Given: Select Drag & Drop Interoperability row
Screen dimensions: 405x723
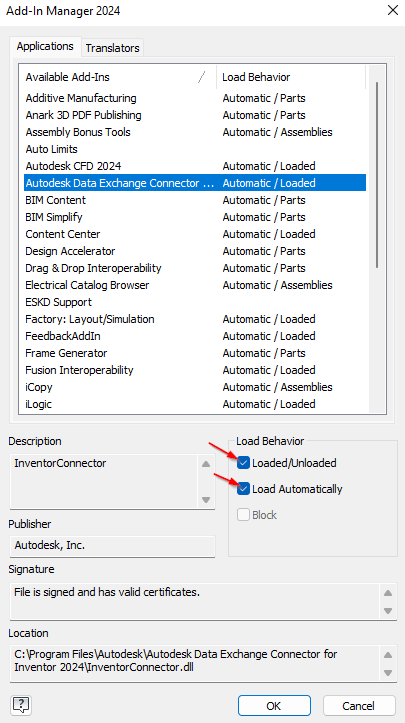Looking at the screenshot, I should [195, 268].
